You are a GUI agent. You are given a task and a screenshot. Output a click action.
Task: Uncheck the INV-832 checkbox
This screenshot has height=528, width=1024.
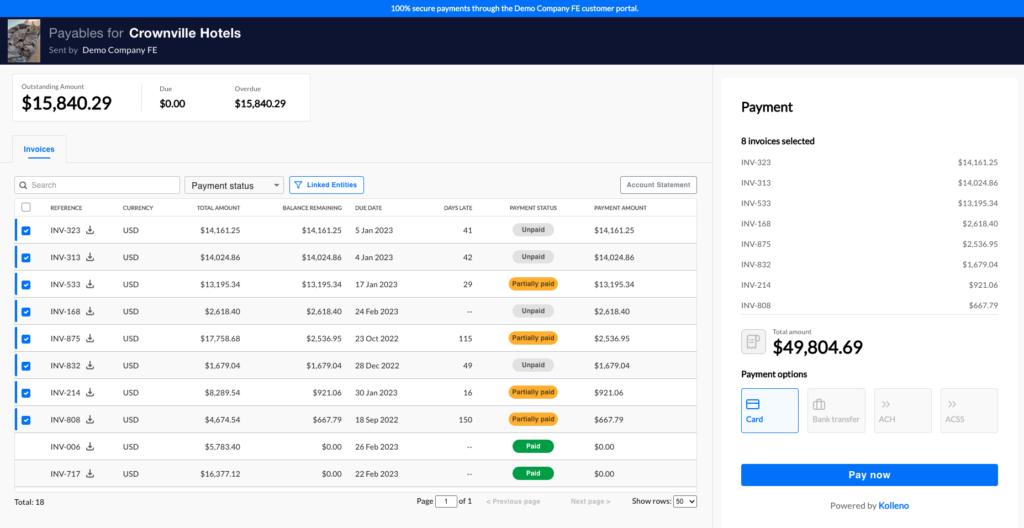pos(26,366)
